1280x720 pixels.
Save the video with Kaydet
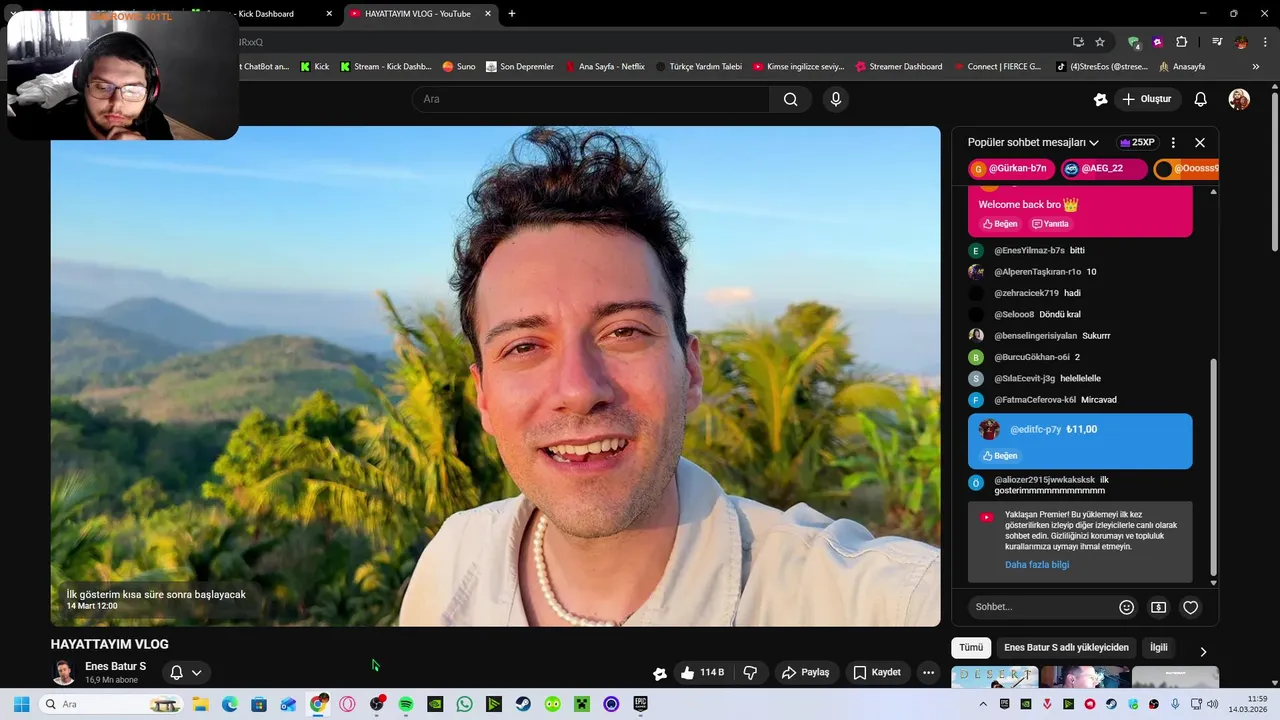877,672
